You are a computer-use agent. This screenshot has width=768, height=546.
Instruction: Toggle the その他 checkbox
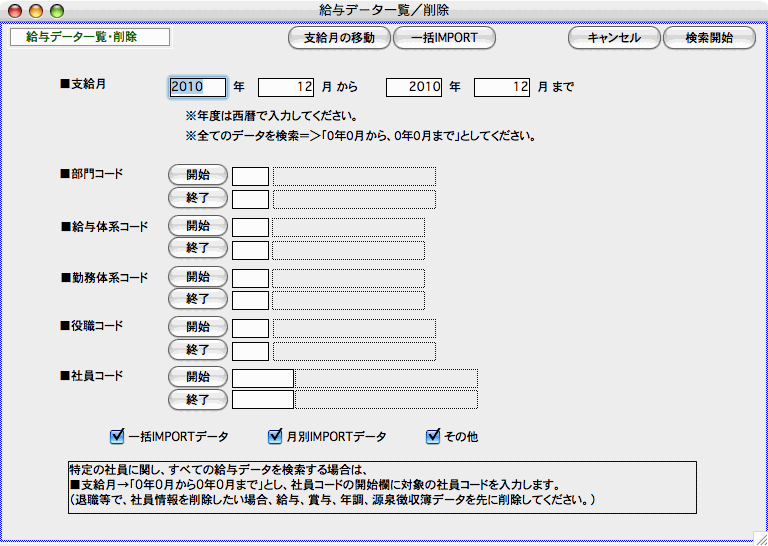coord(433,436)
